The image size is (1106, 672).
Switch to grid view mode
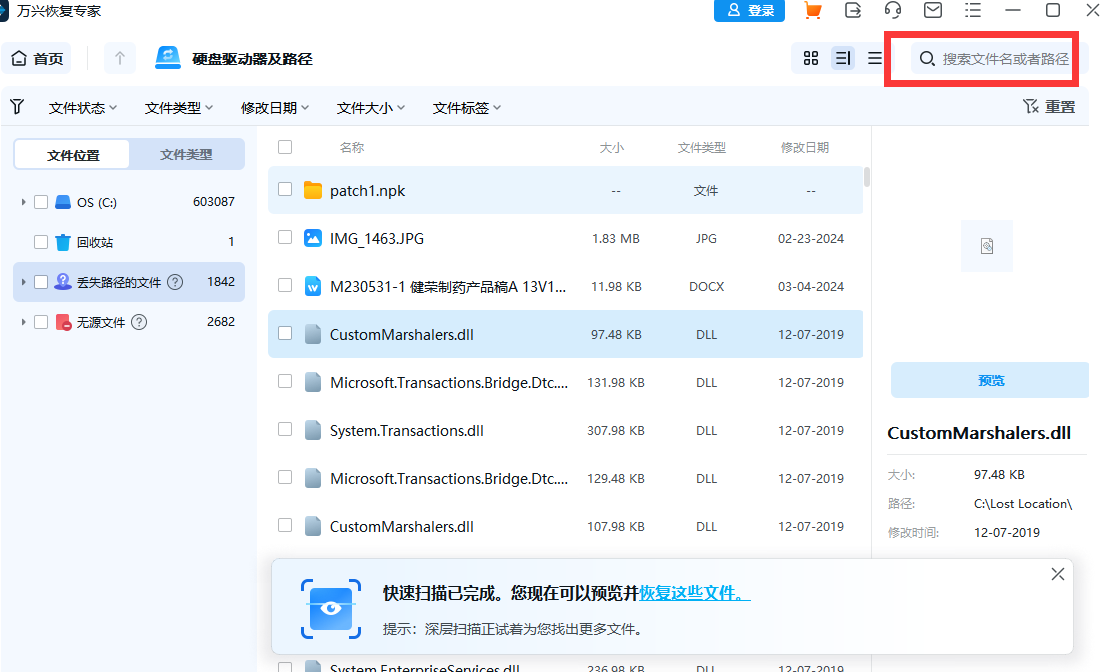tap(811, 58)
